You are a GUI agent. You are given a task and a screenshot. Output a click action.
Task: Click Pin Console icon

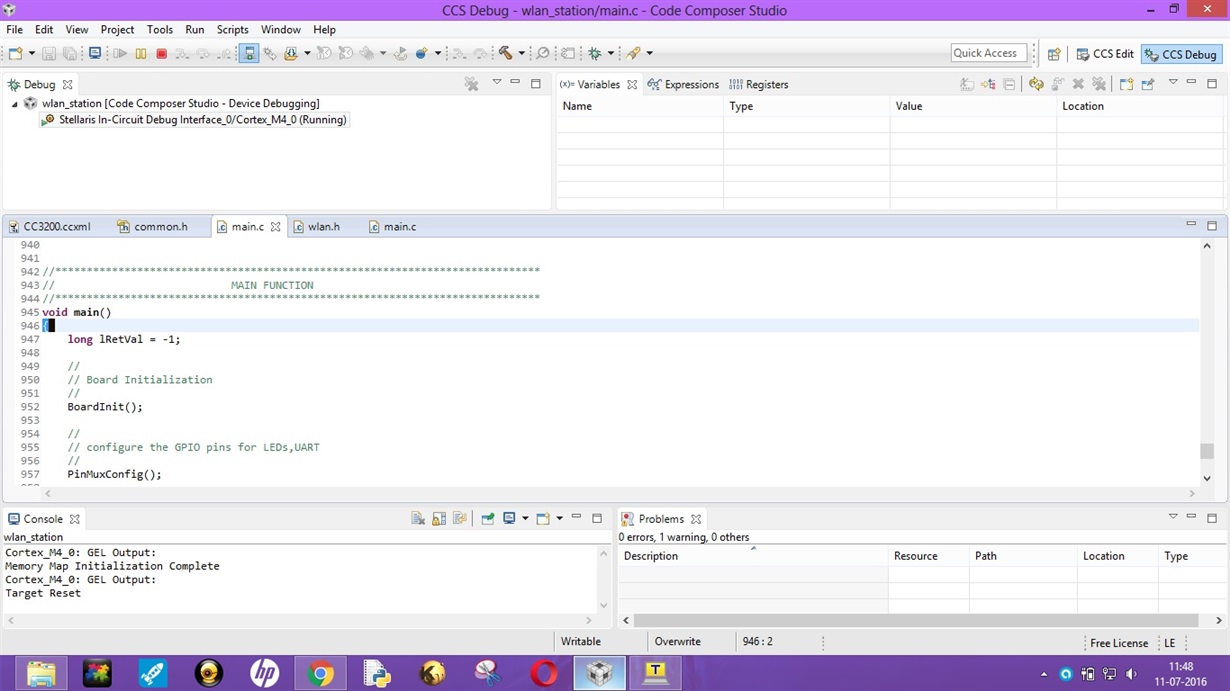(488, 518)
